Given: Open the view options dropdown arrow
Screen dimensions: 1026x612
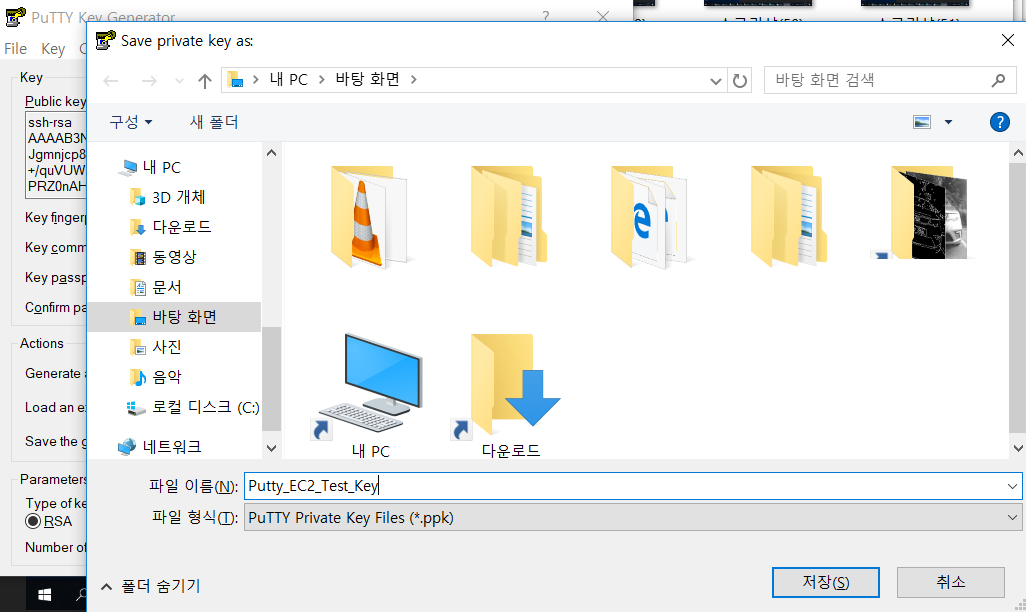Looking at the screenshot, I should pyautogui.click(x=948, y=122).
